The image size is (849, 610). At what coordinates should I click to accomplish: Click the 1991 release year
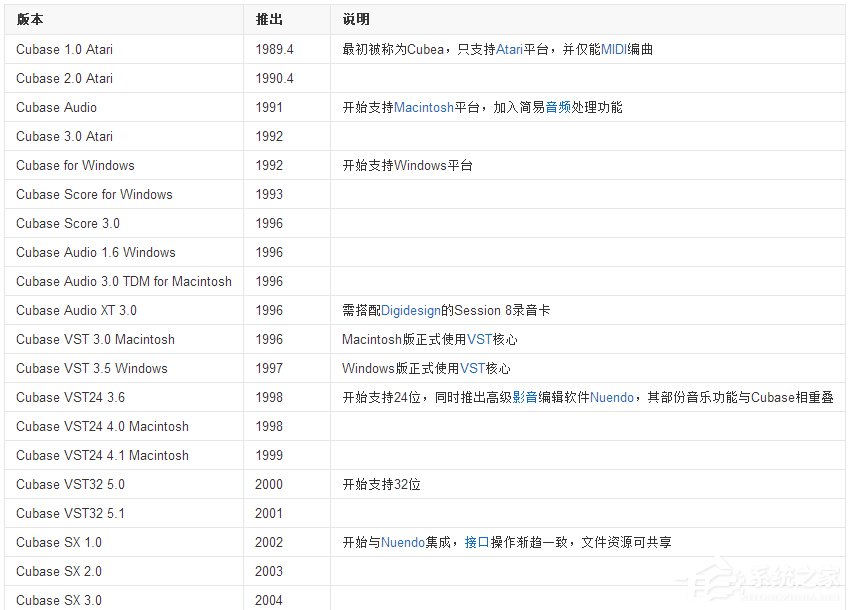(x=269, y=107)
